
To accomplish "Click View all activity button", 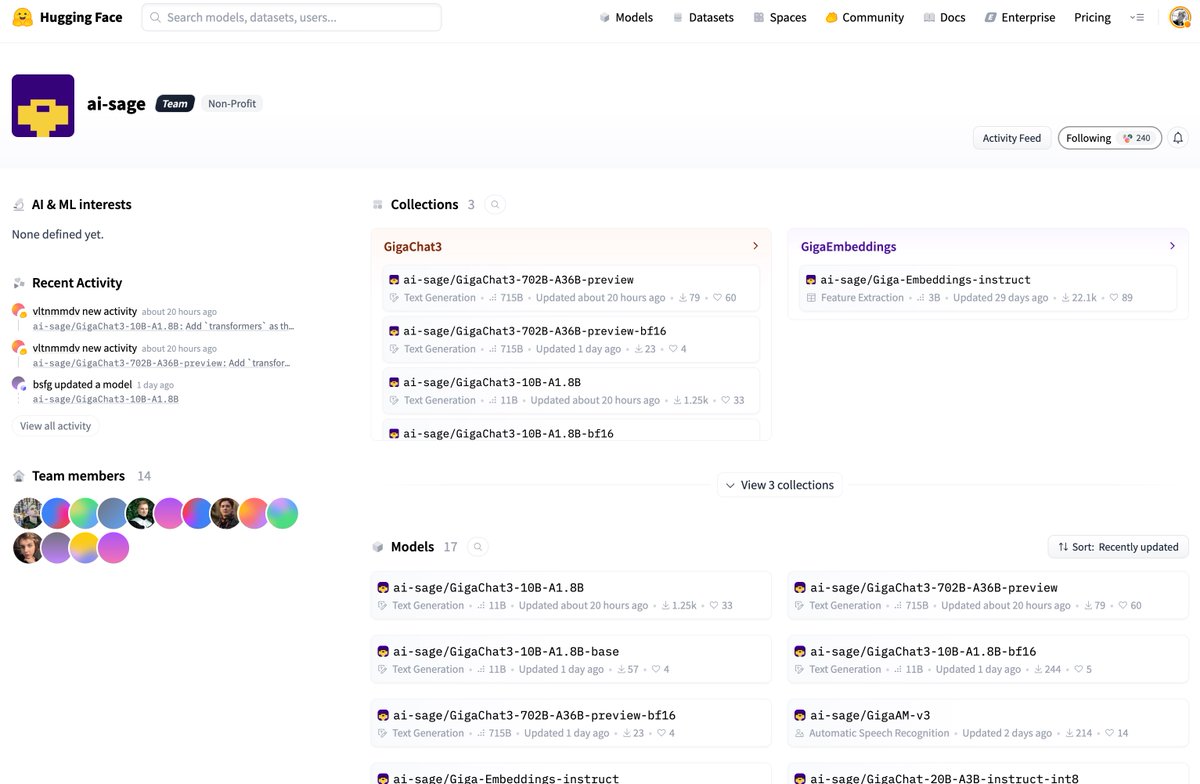I will pyautogui.click(x=55, y=426).
